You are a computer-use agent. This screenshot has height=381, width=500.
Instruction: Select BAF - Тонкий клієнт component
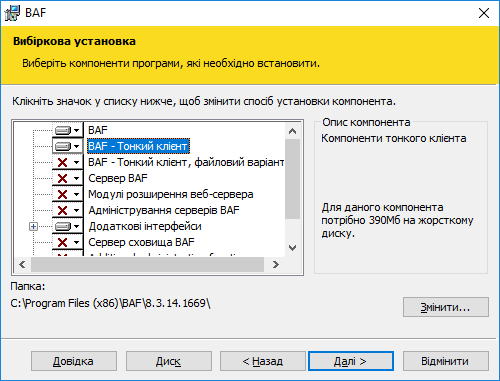coord(138,146)
